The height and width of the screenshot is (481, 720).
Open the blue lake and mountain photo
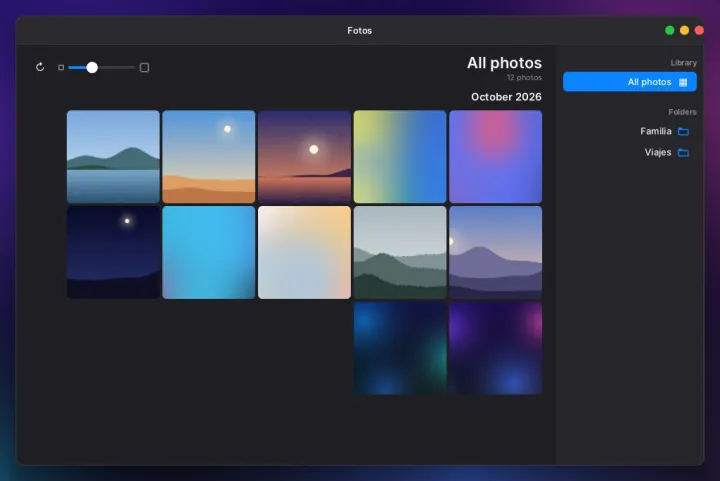coord(113,157)
